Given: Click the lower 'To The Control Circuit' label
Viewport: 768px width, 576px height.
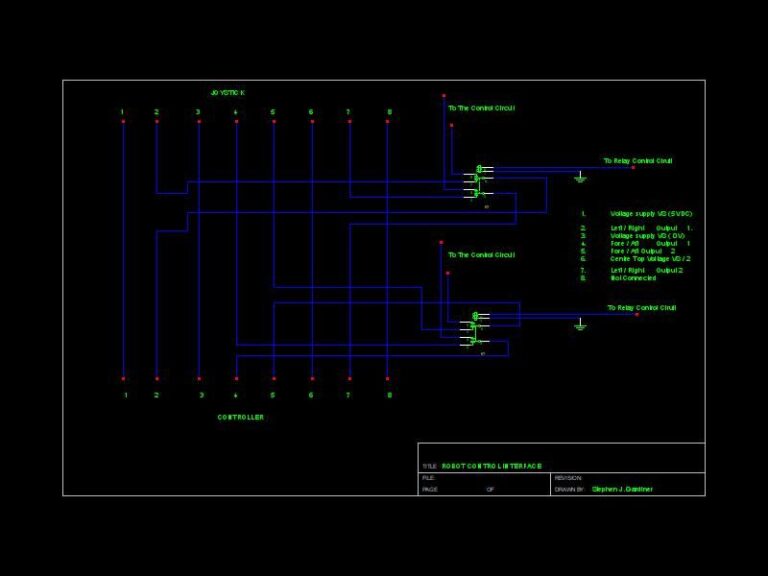Looking at the screenshot, I should coord(481,255).
